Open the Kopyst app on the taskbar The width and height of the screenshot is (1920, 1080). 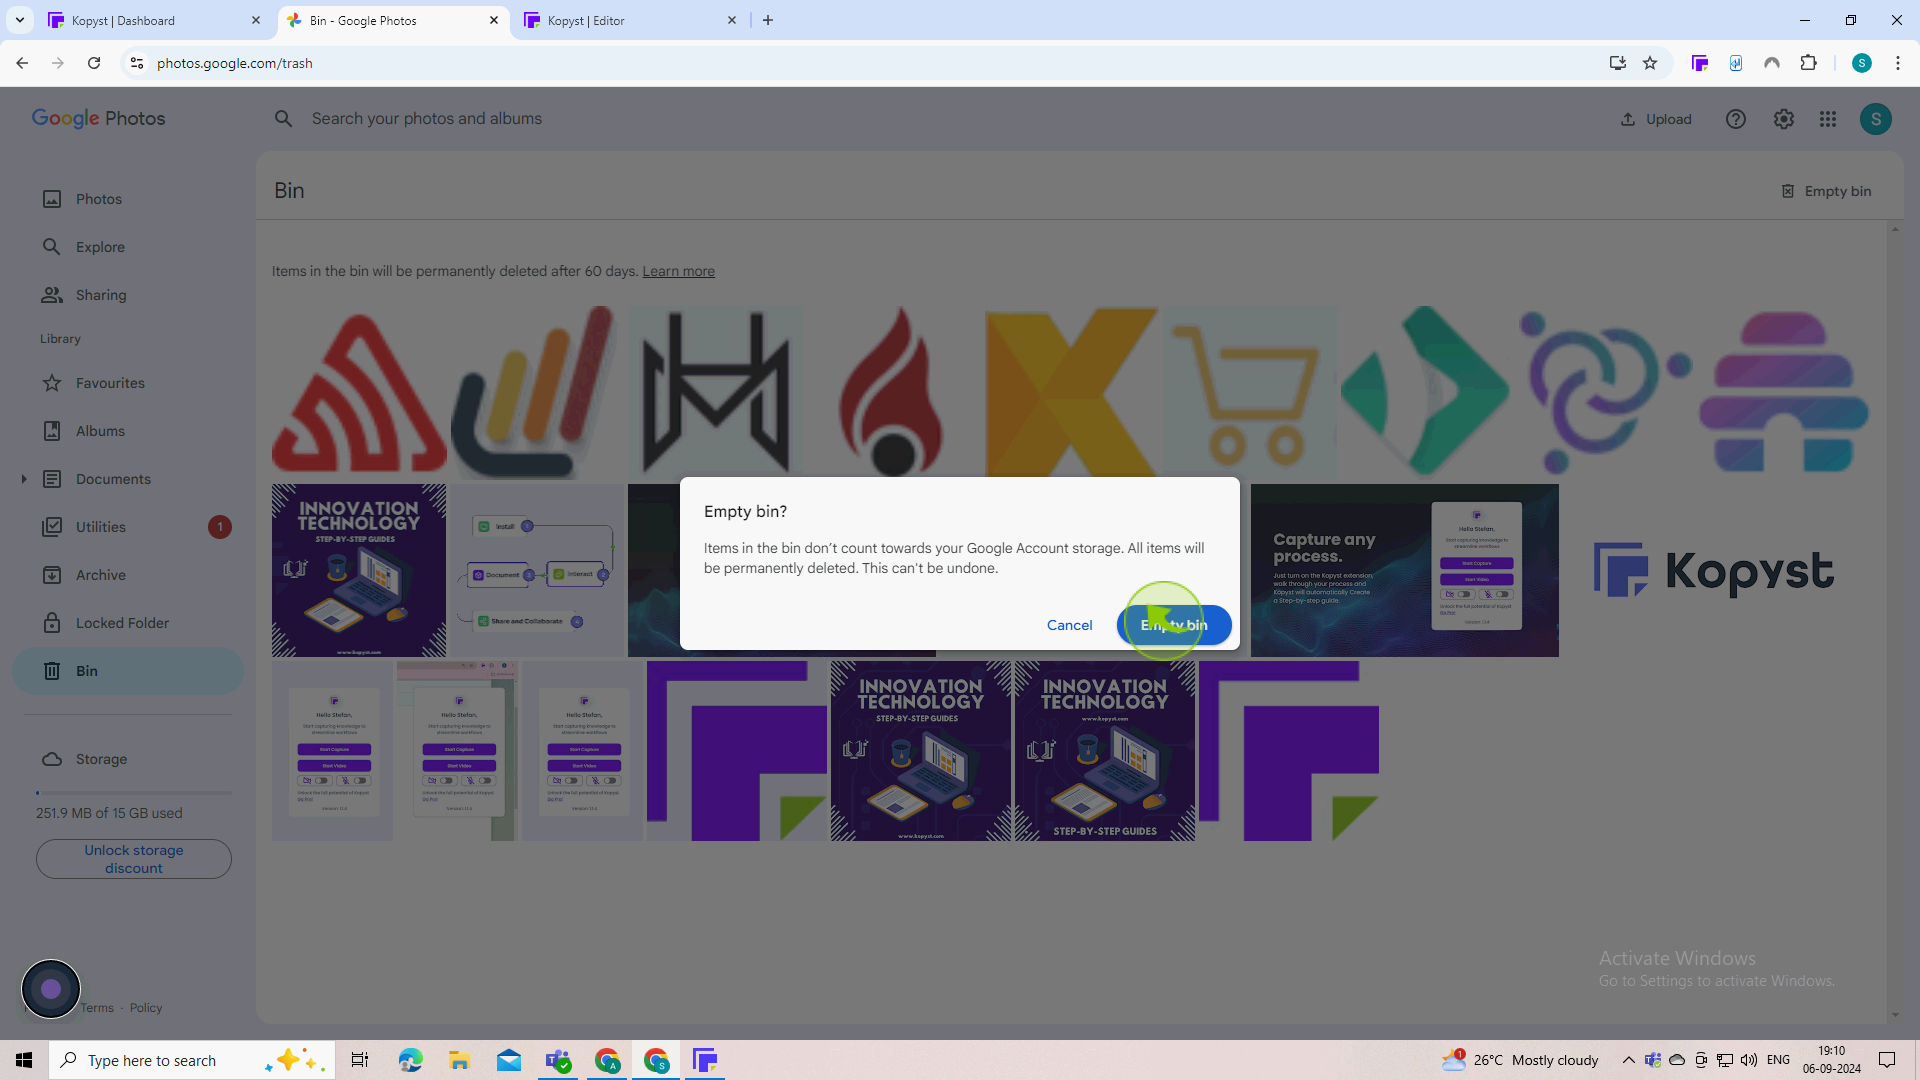pos(705,1060)
